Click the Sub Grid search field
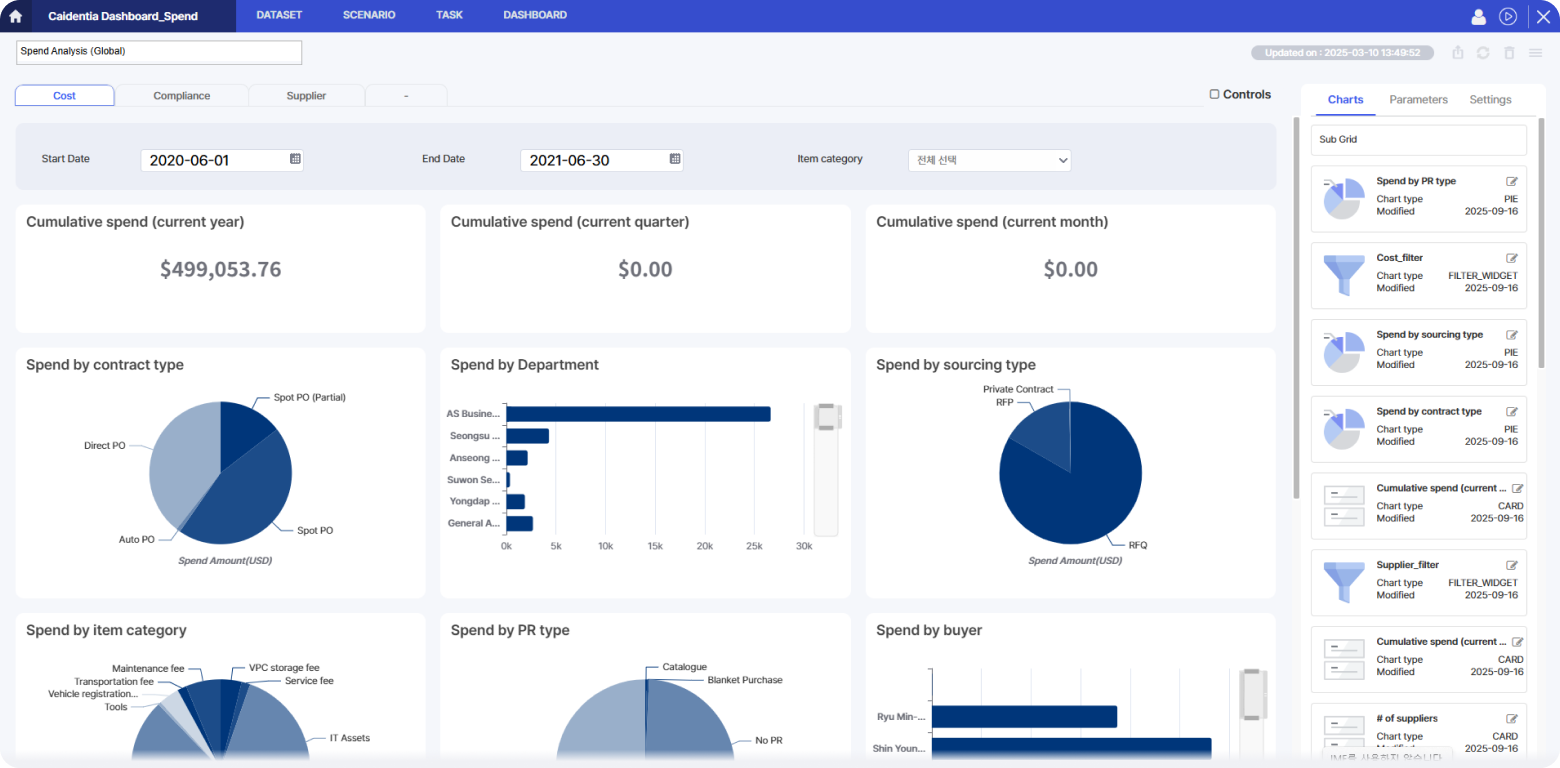The image size is (1560, 768). coord(1418,140)
